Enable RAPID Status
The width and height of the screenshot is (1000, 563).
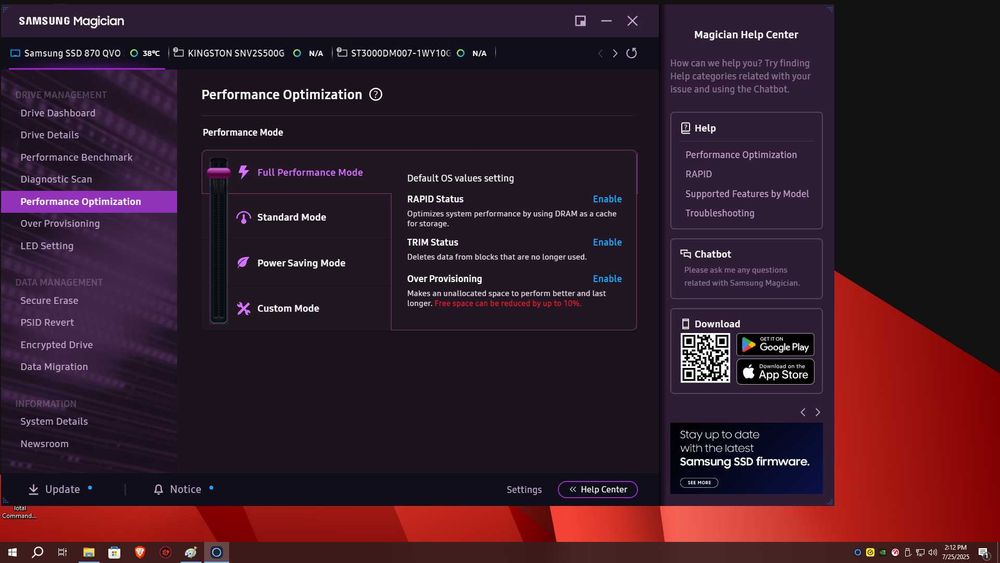pyautogui.click(x=607, y=199)
